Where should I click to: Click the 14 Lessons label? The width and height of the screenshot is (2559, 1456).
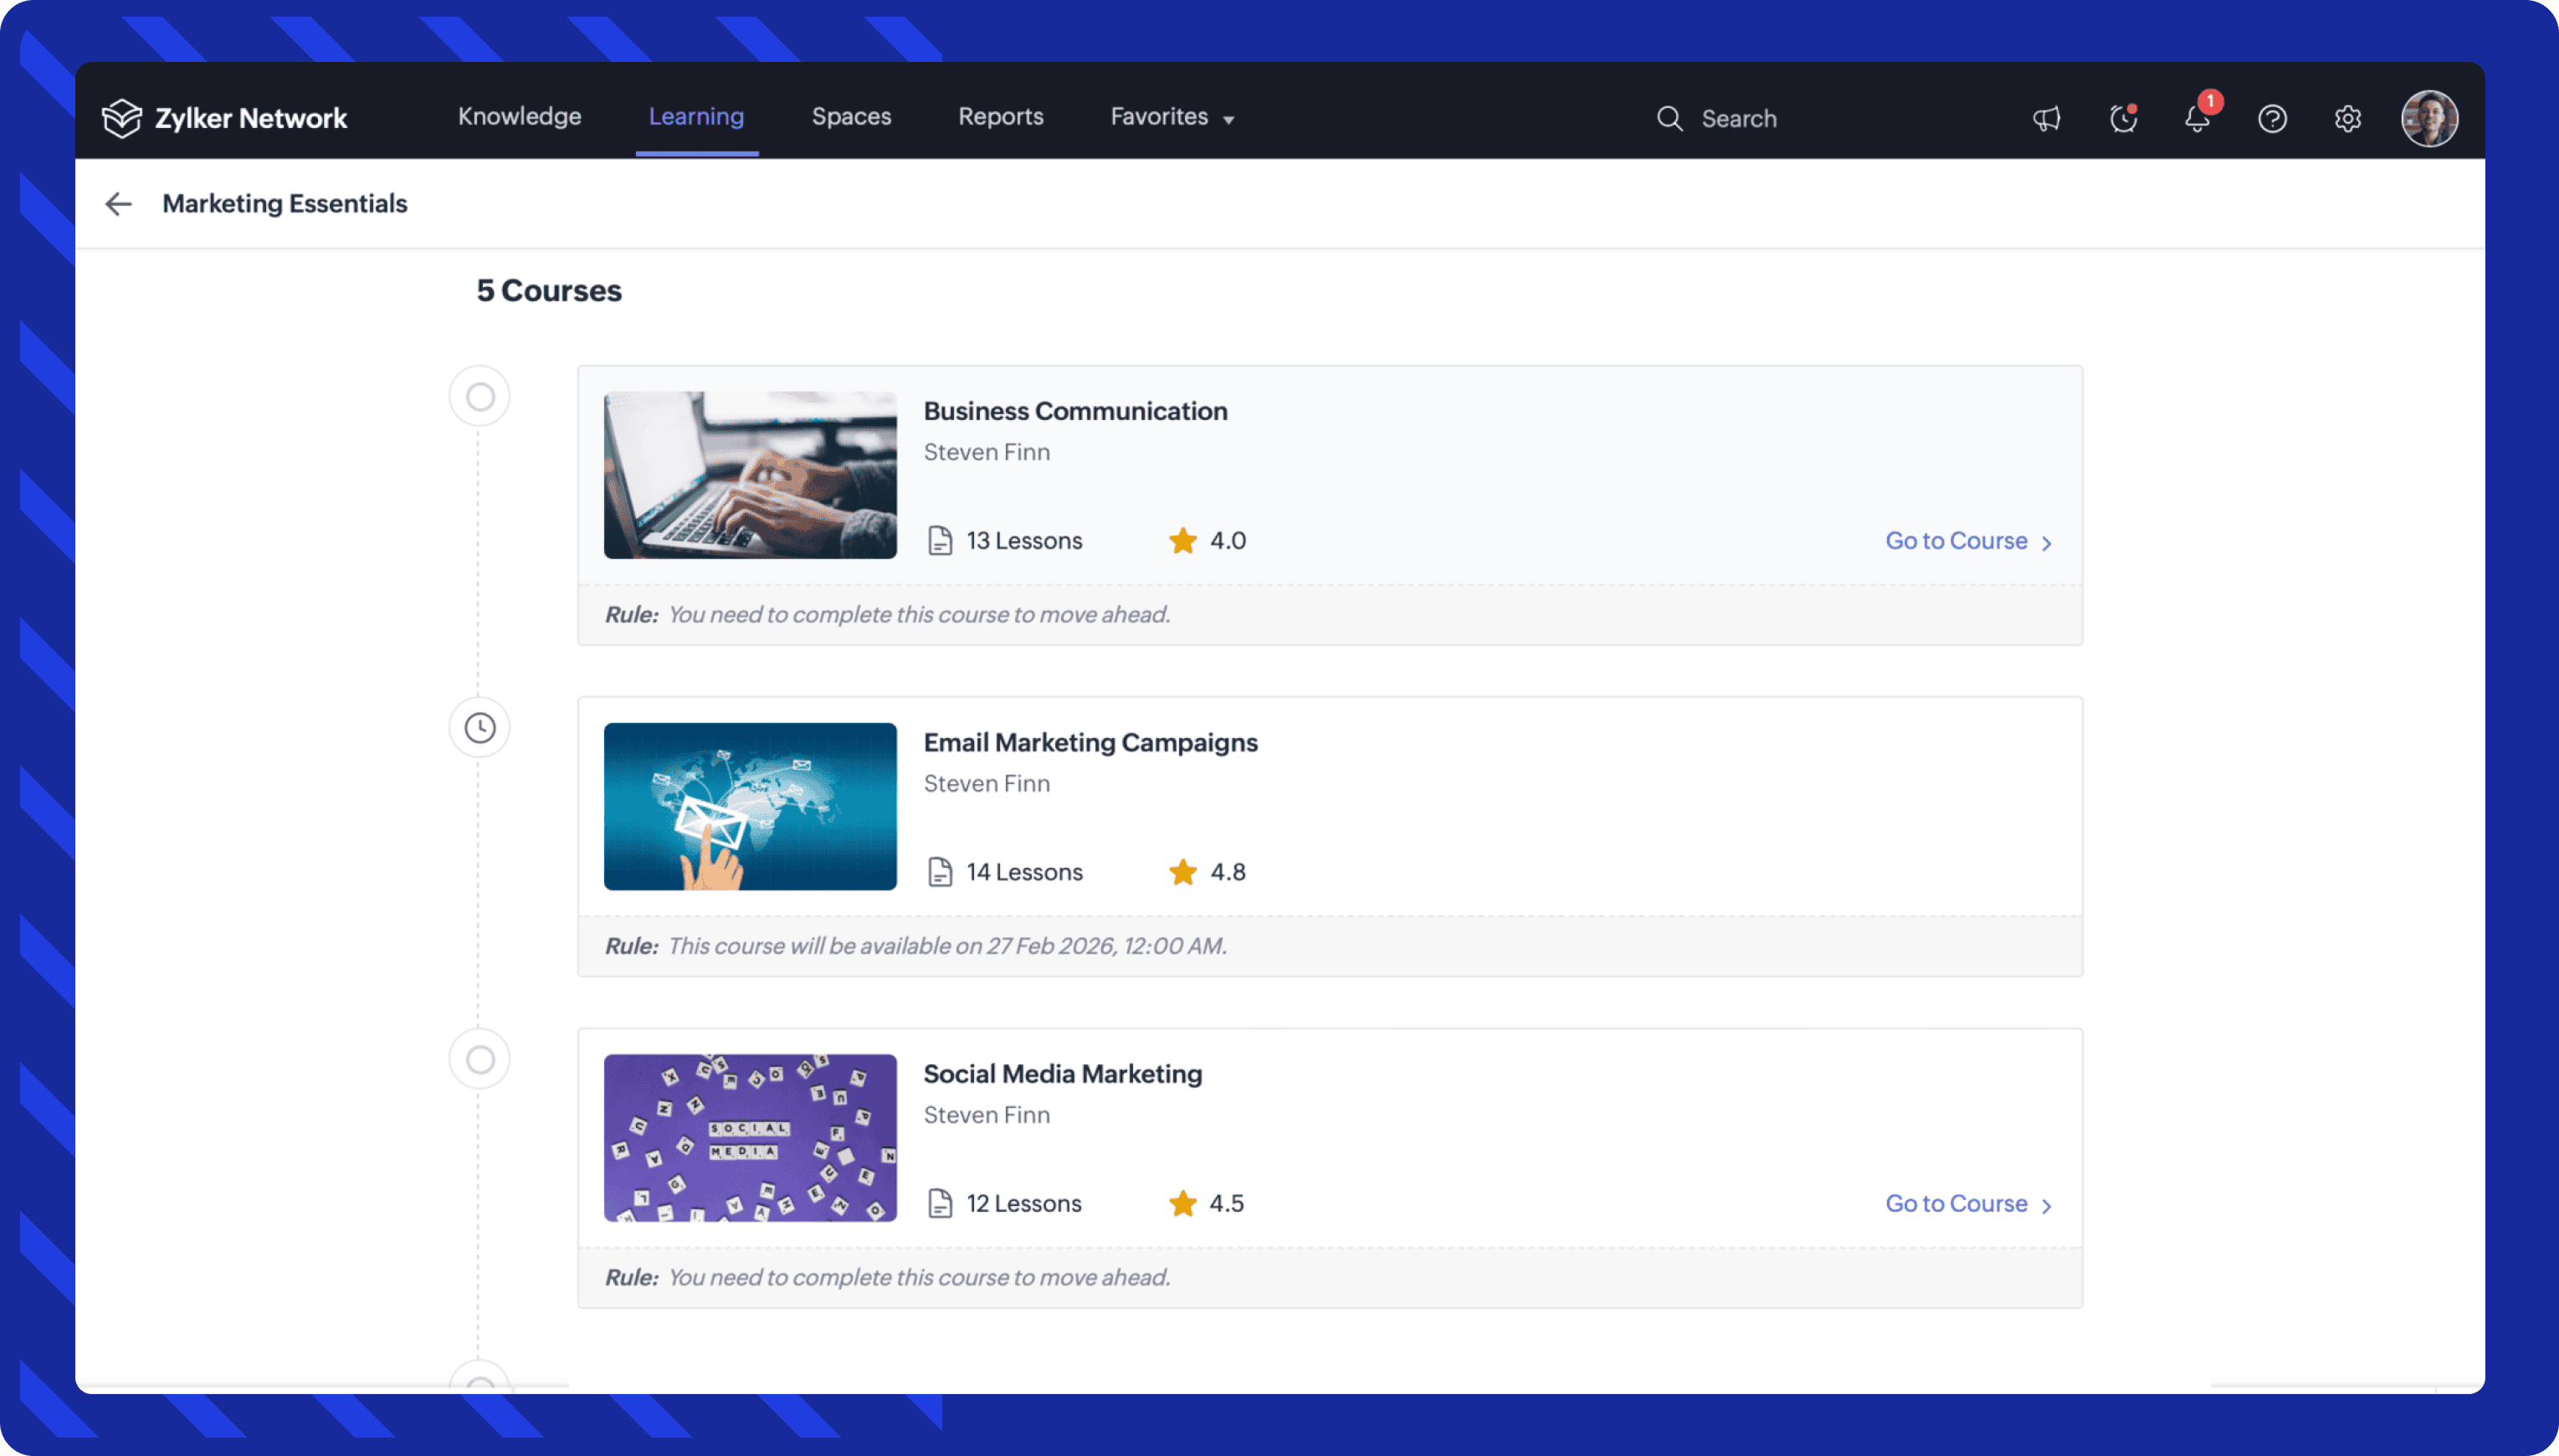click(1024, 872)
